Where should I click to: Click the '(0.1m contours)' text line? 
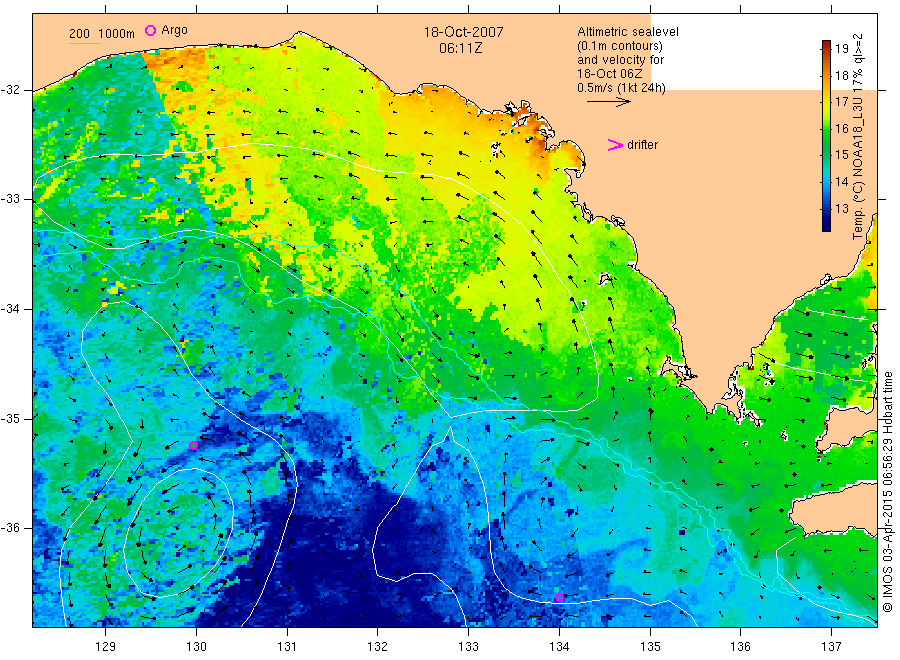click(x=620, y=46)
